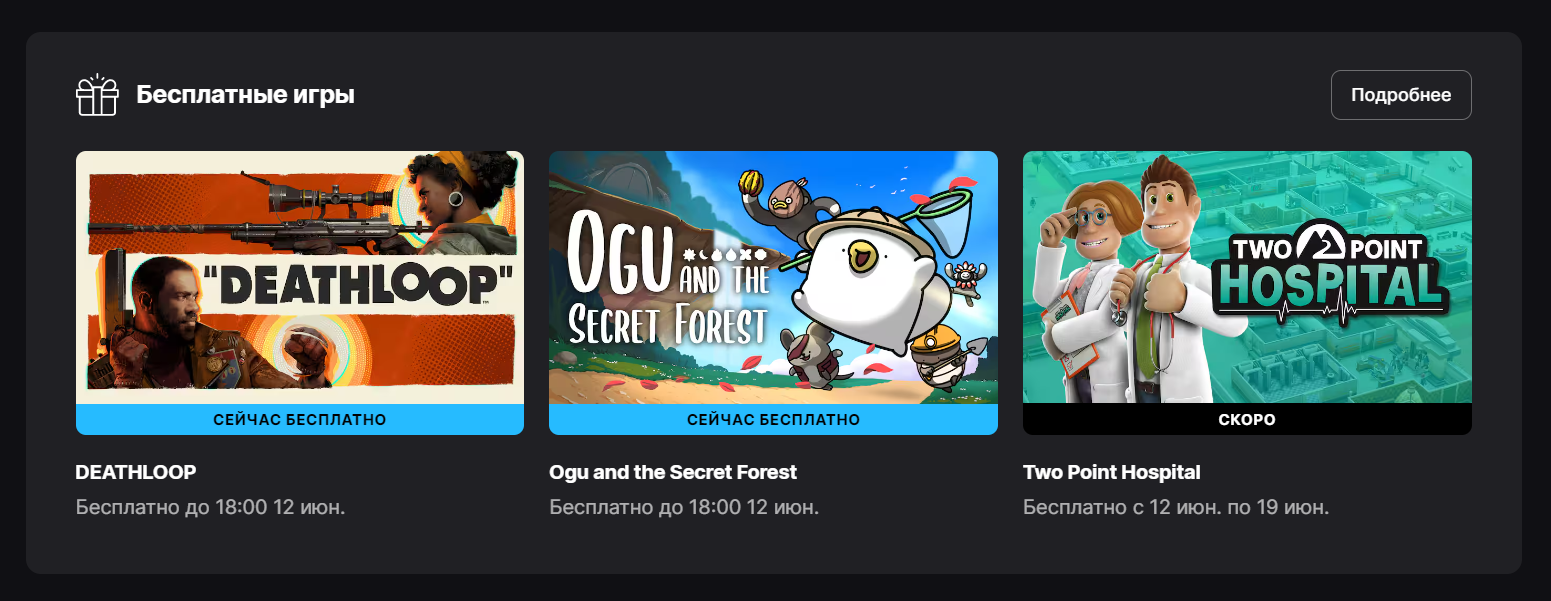The width and height of the screenshot is (1551, 601).
Task: Click the gift box icon beside Бесплатные игры
Action: point(97,95)
